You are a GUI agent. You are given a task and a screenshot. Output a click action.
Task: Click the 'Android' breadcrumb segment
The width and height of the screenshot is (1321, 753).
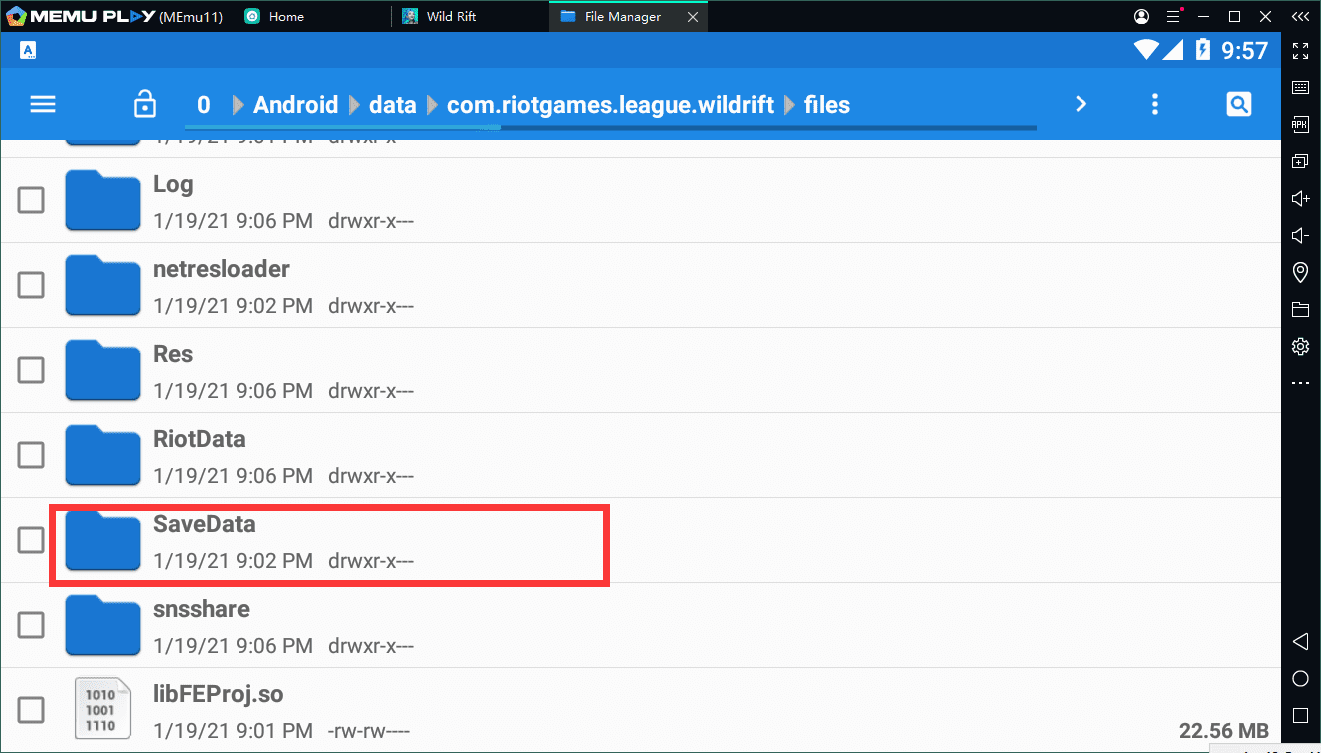point(295,105)
